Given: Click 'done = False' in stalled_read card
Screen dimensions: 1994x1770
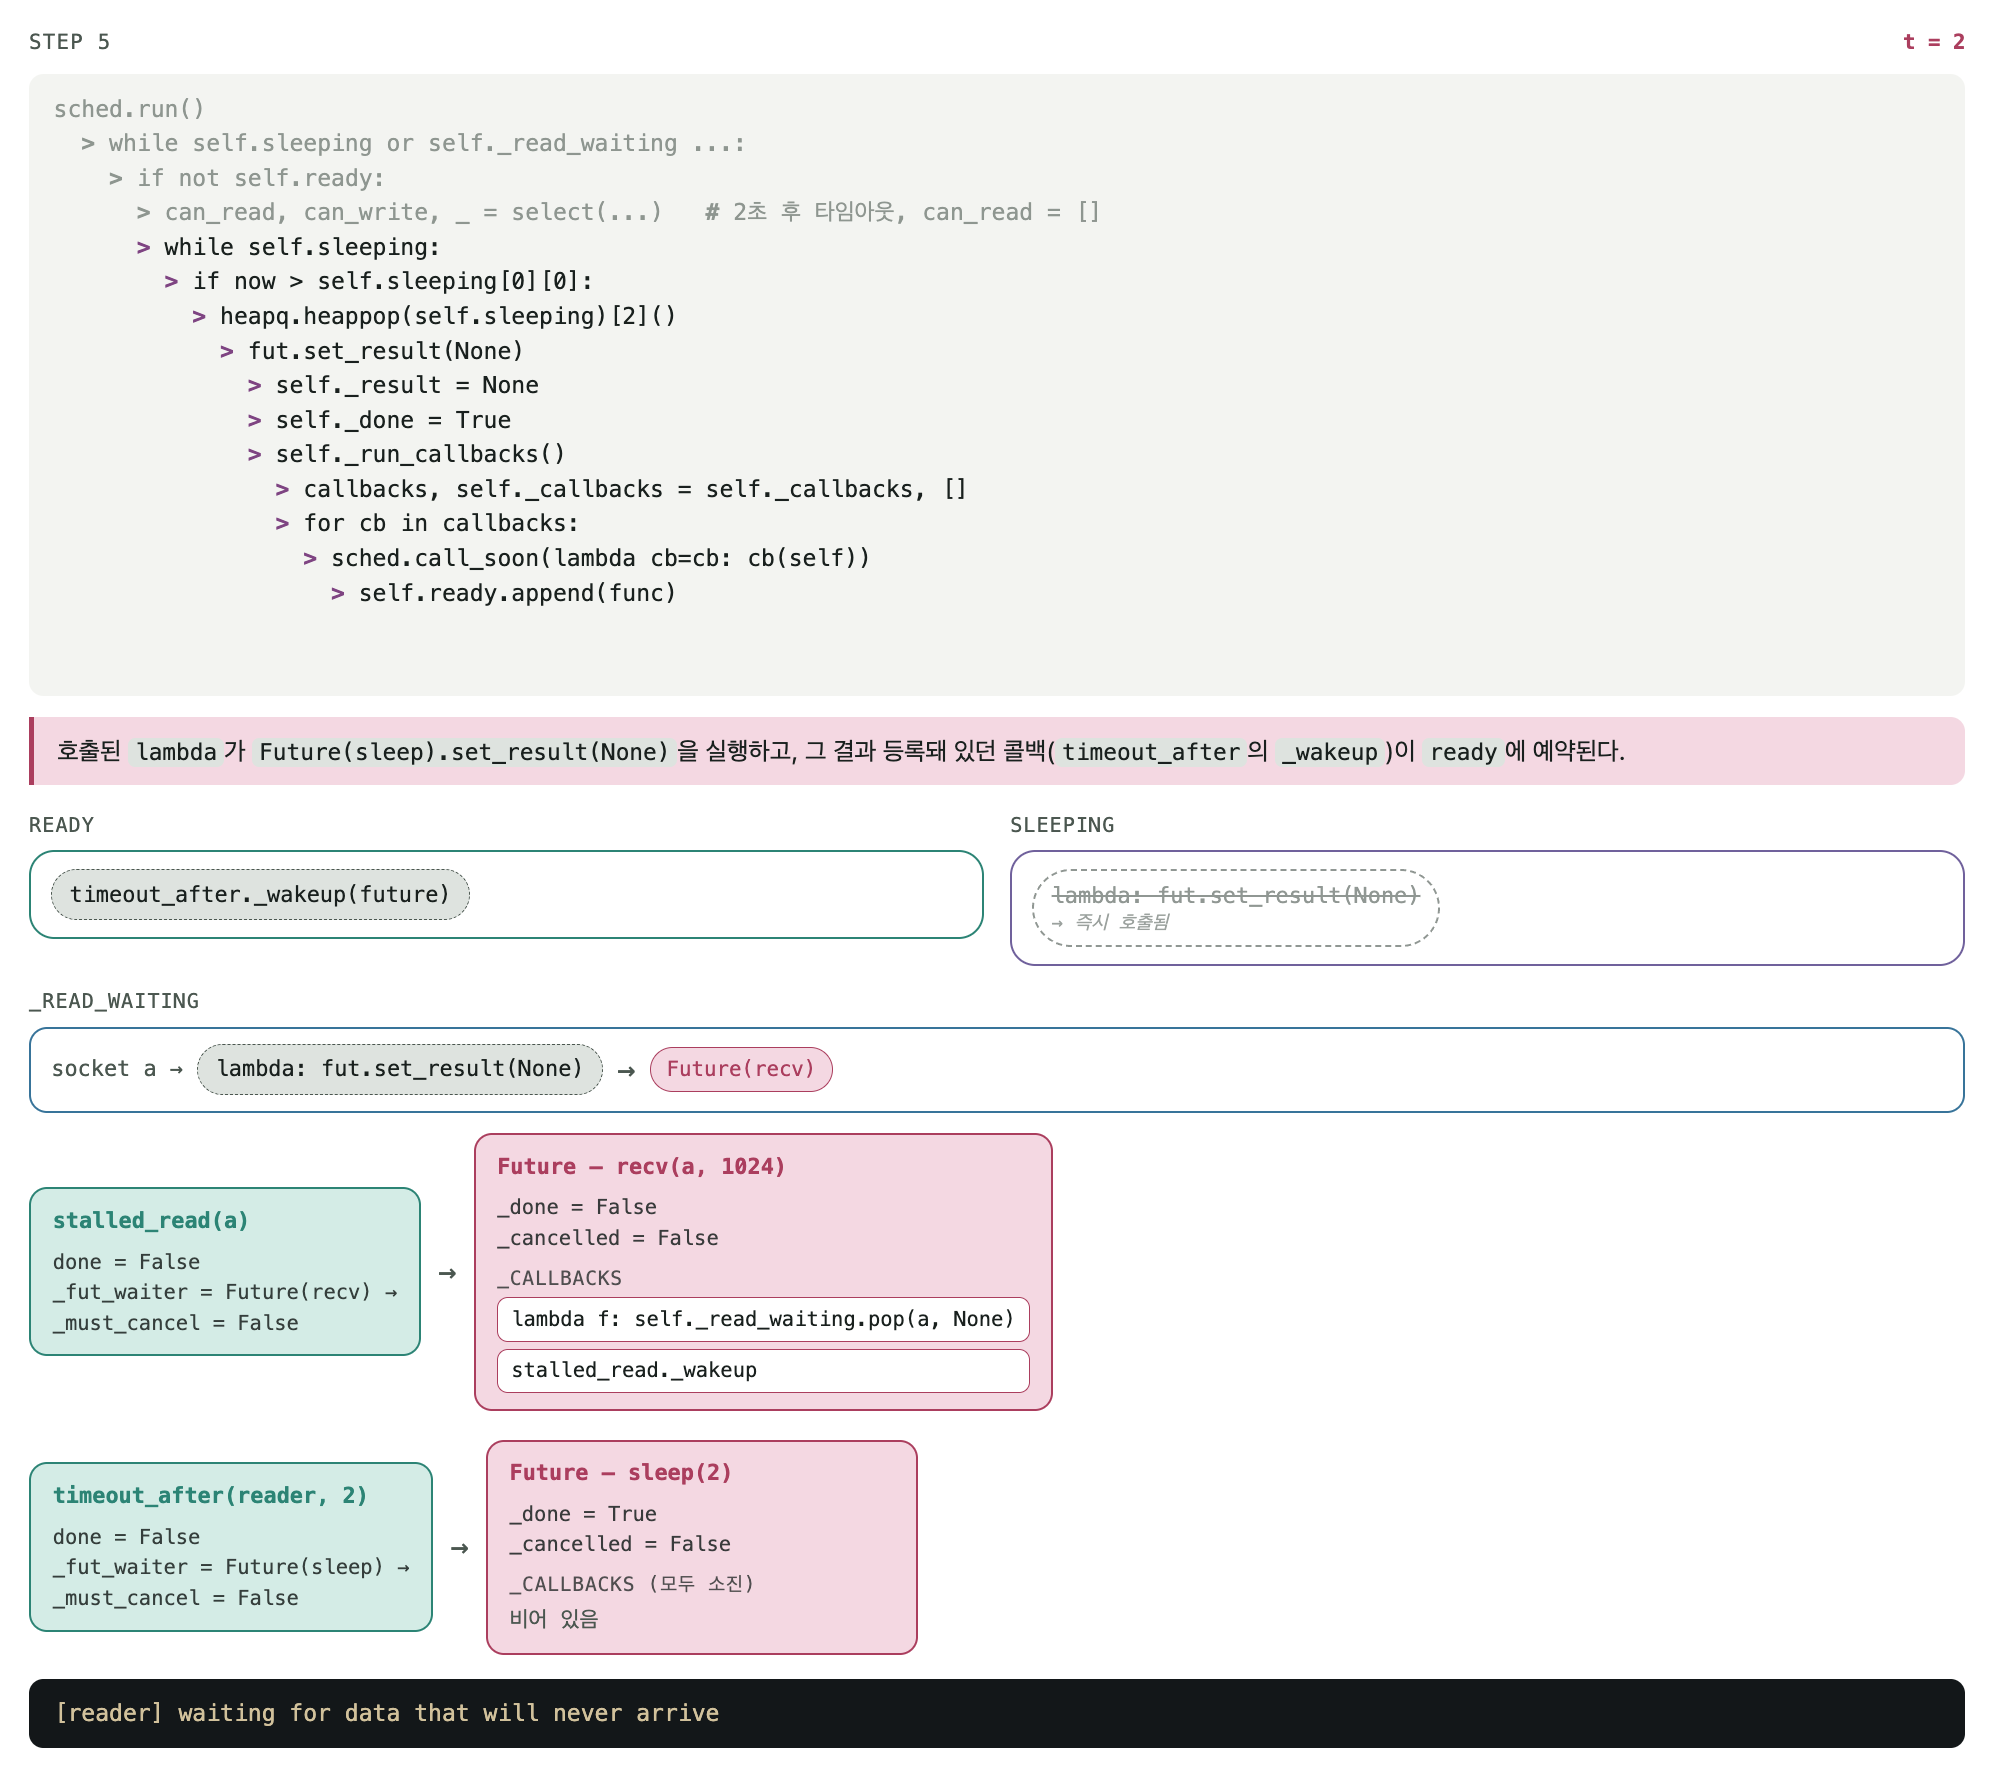Looking at the screenshot, I should 127,1262.
